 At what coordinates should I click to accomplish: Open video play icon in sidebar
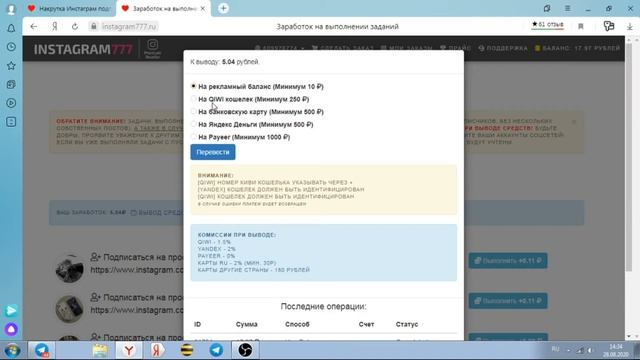coord(11,103)
